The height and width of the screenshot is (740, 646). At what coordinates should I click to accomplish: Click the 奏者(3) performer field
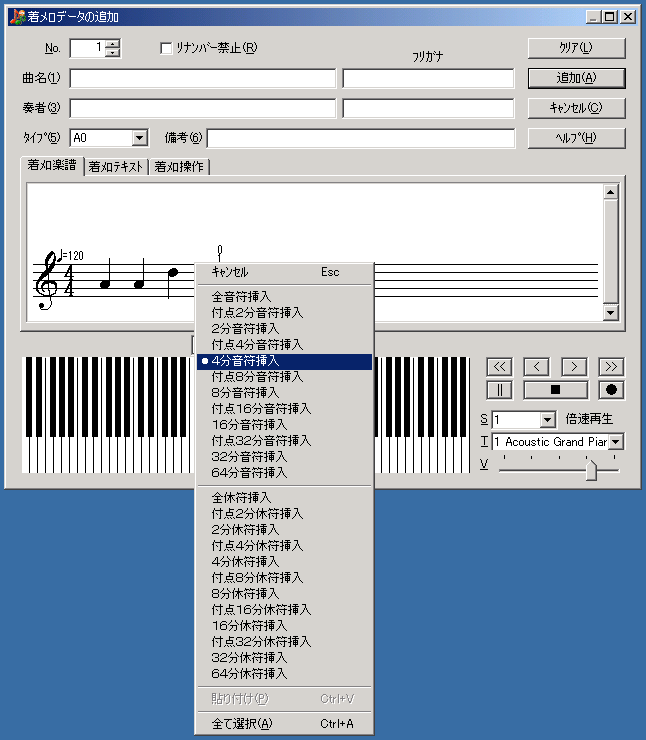tap(203, 109)
